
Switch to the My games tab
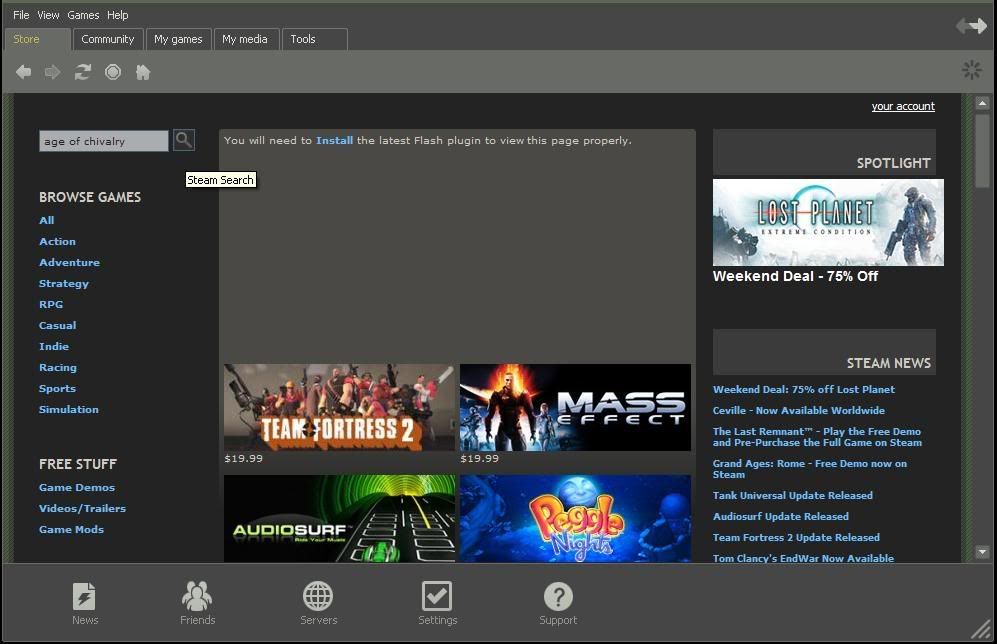178,39
